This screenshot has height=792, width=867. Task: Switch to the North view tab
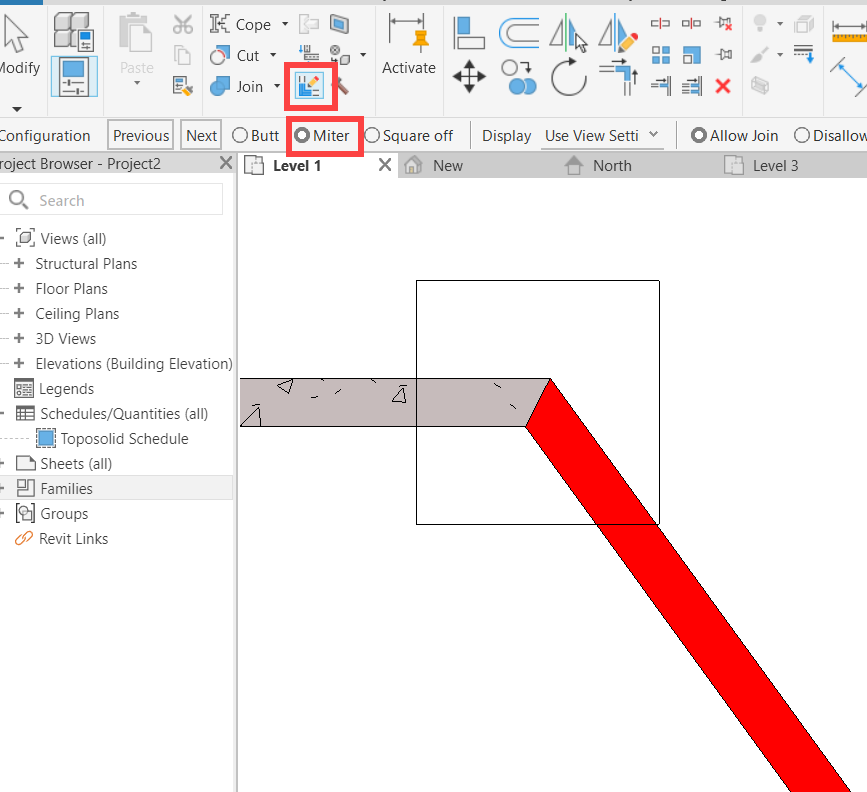coord(612,165)
